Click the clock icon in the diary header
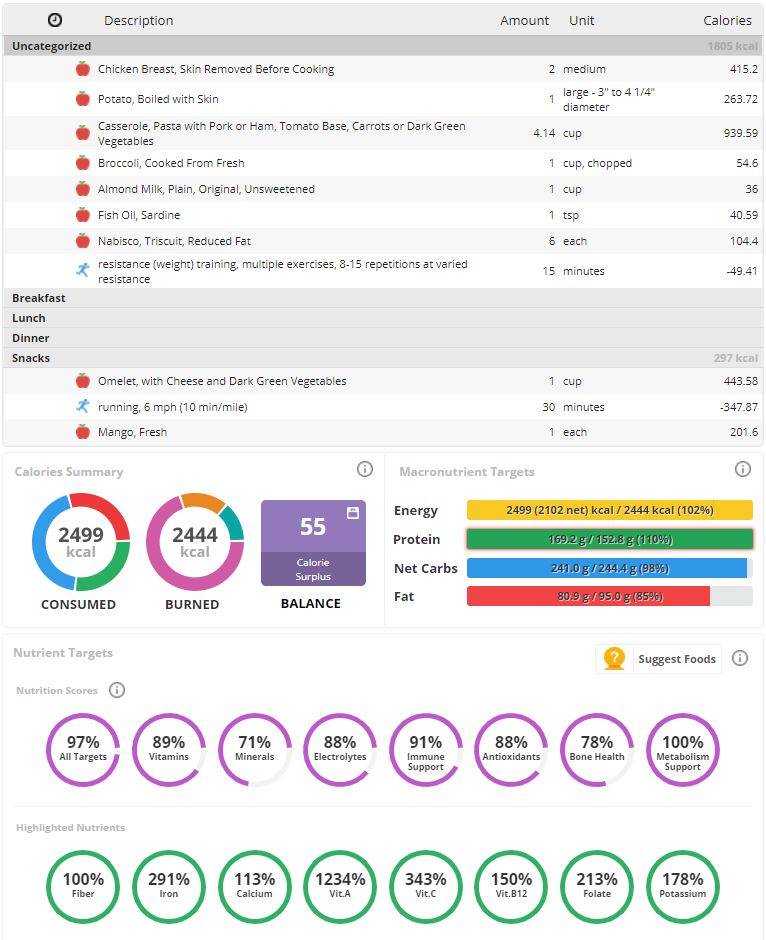Image resolution: width=766 pixels, height=940 pixels. [x=55, y=20]
